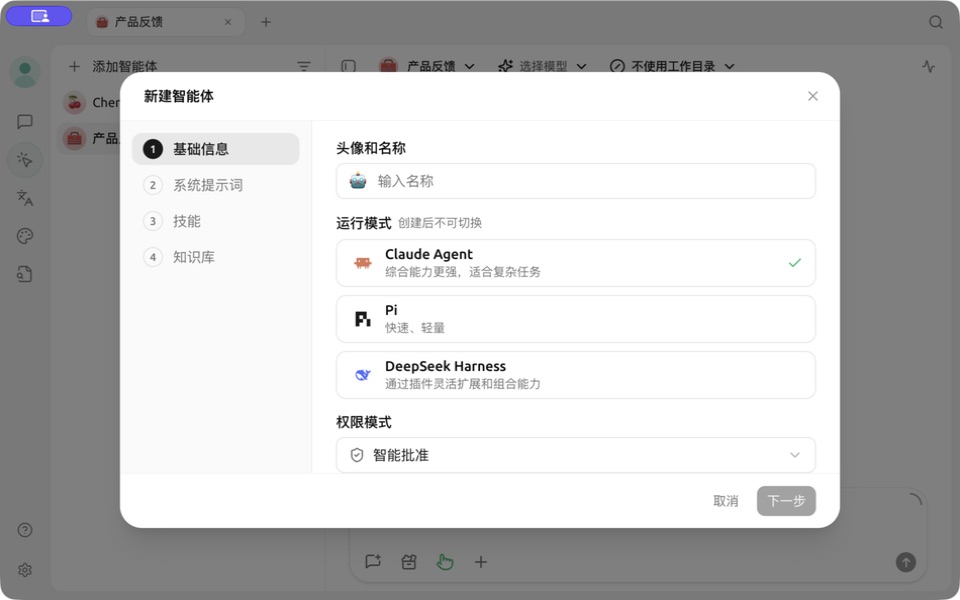
Task: Go to step 3 技能
Action: (216, 221)
